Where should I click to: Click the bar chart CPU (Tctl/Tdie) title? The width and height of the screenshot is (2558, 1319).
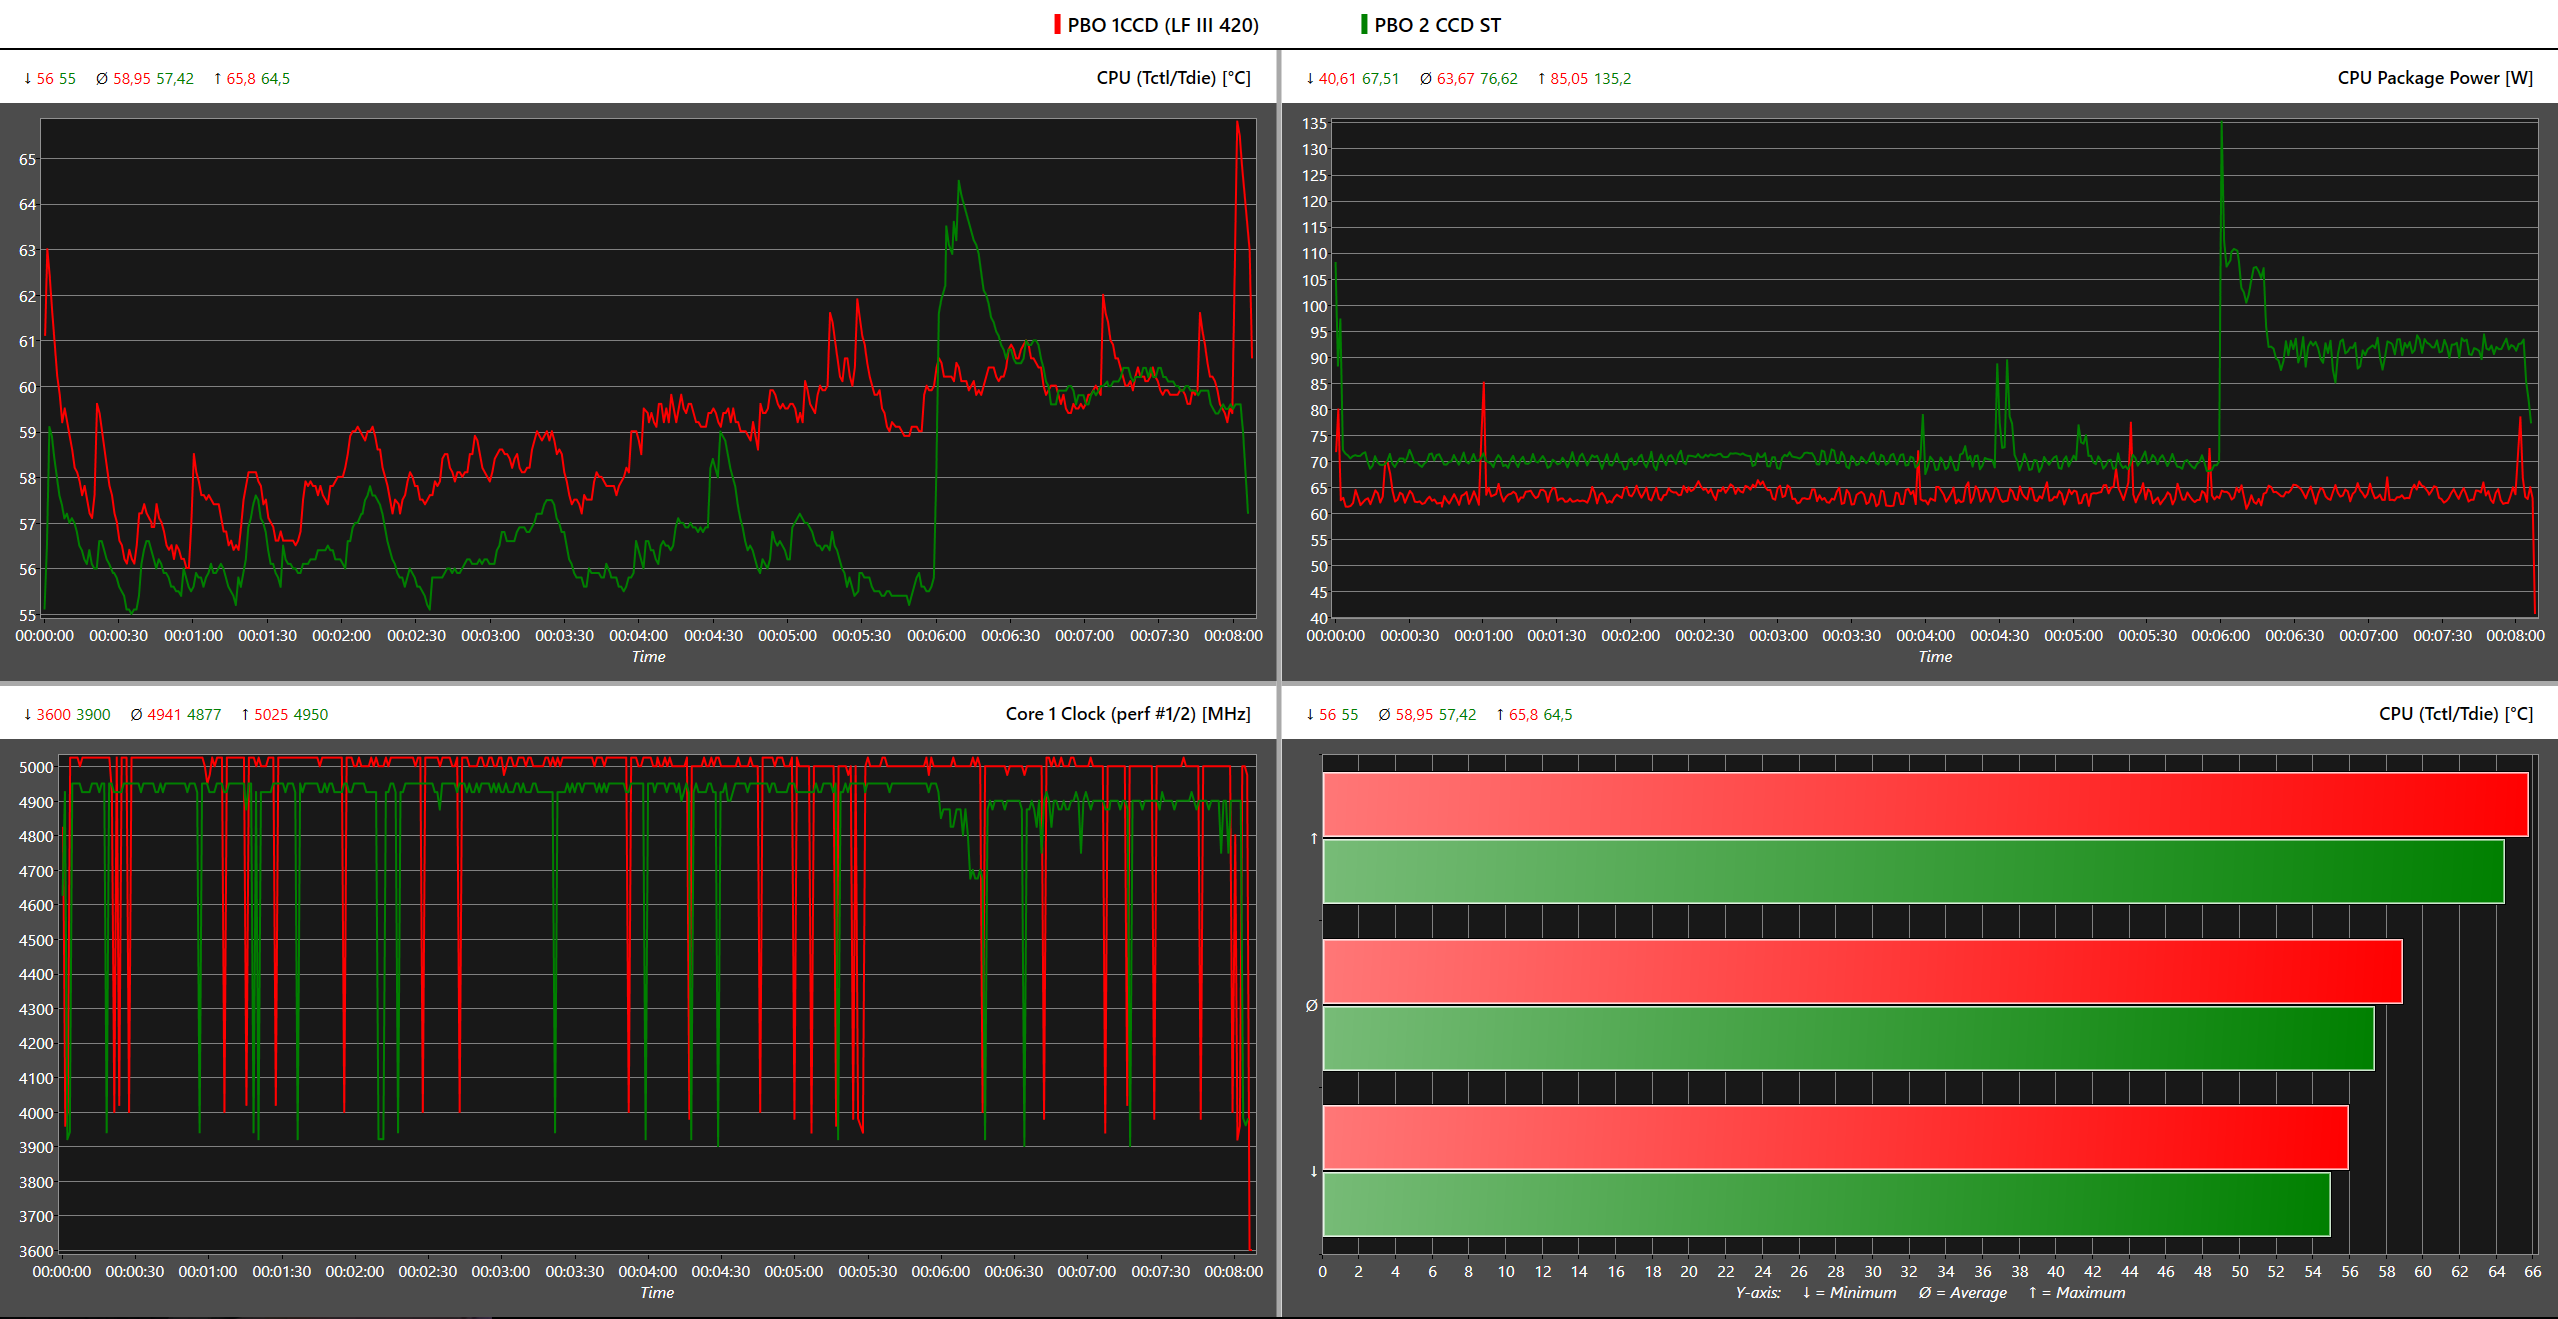click(2455, 714)
